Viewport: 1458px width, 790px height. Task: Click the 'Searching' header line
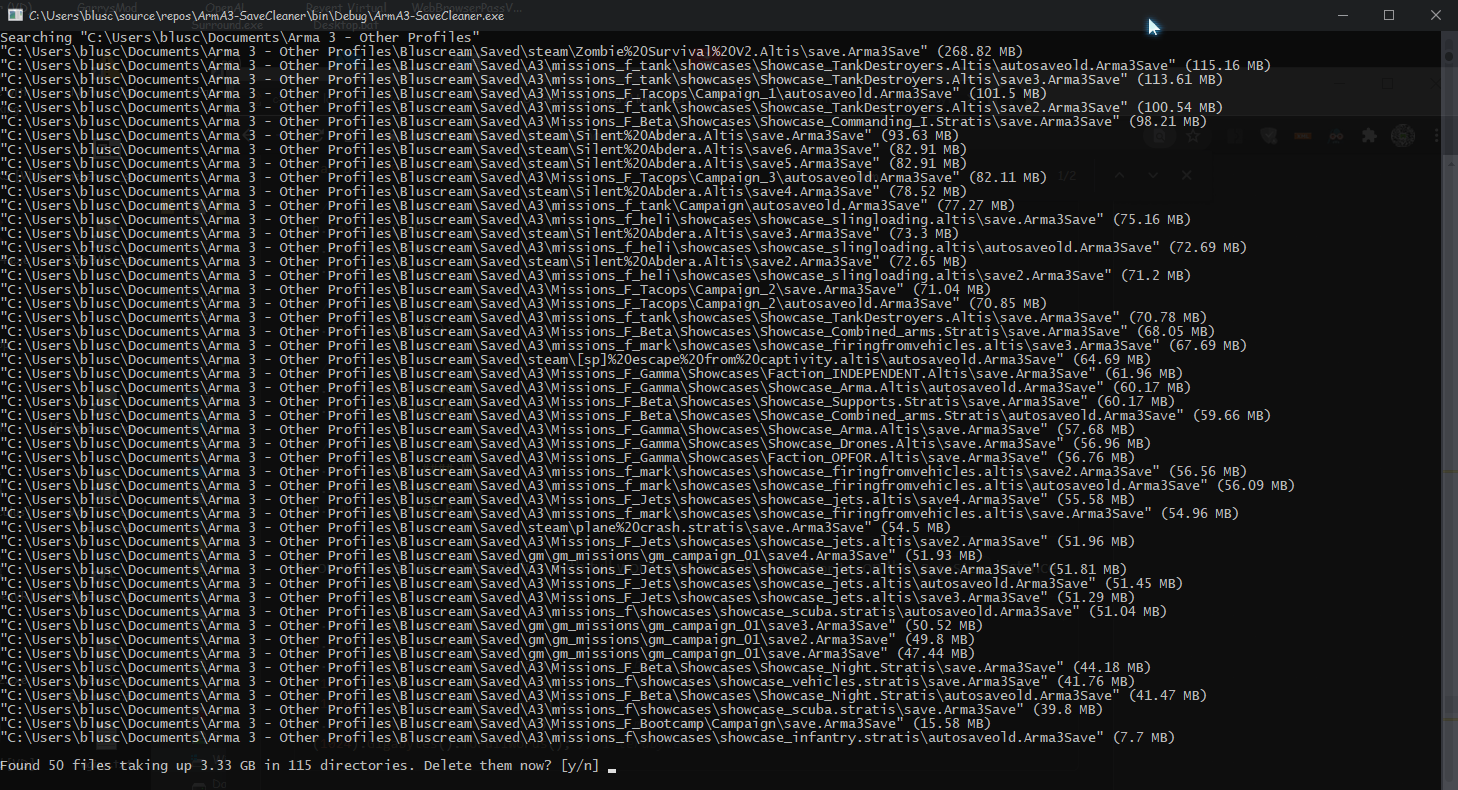pyautogui.click(x=240, y=37)
